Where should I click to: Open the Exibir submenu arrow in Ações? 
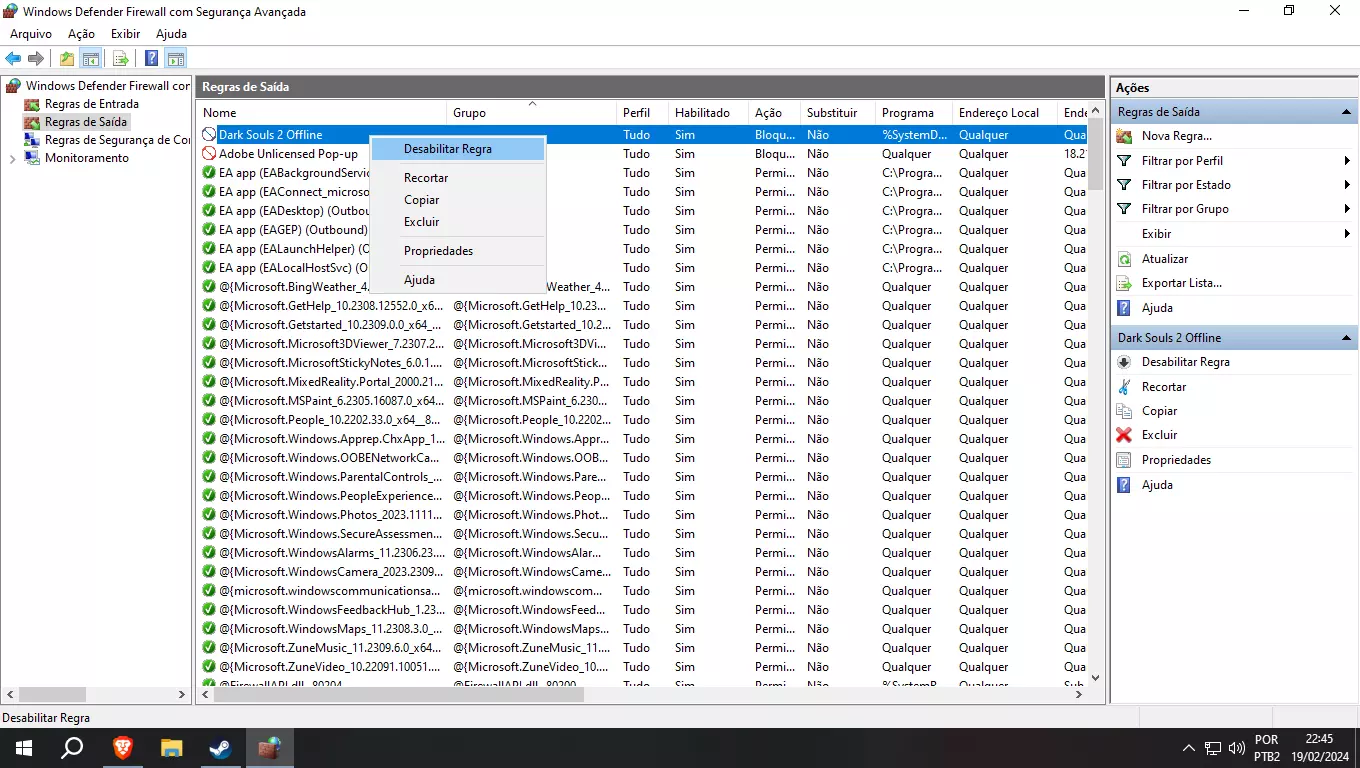[x=1347, y=234]
